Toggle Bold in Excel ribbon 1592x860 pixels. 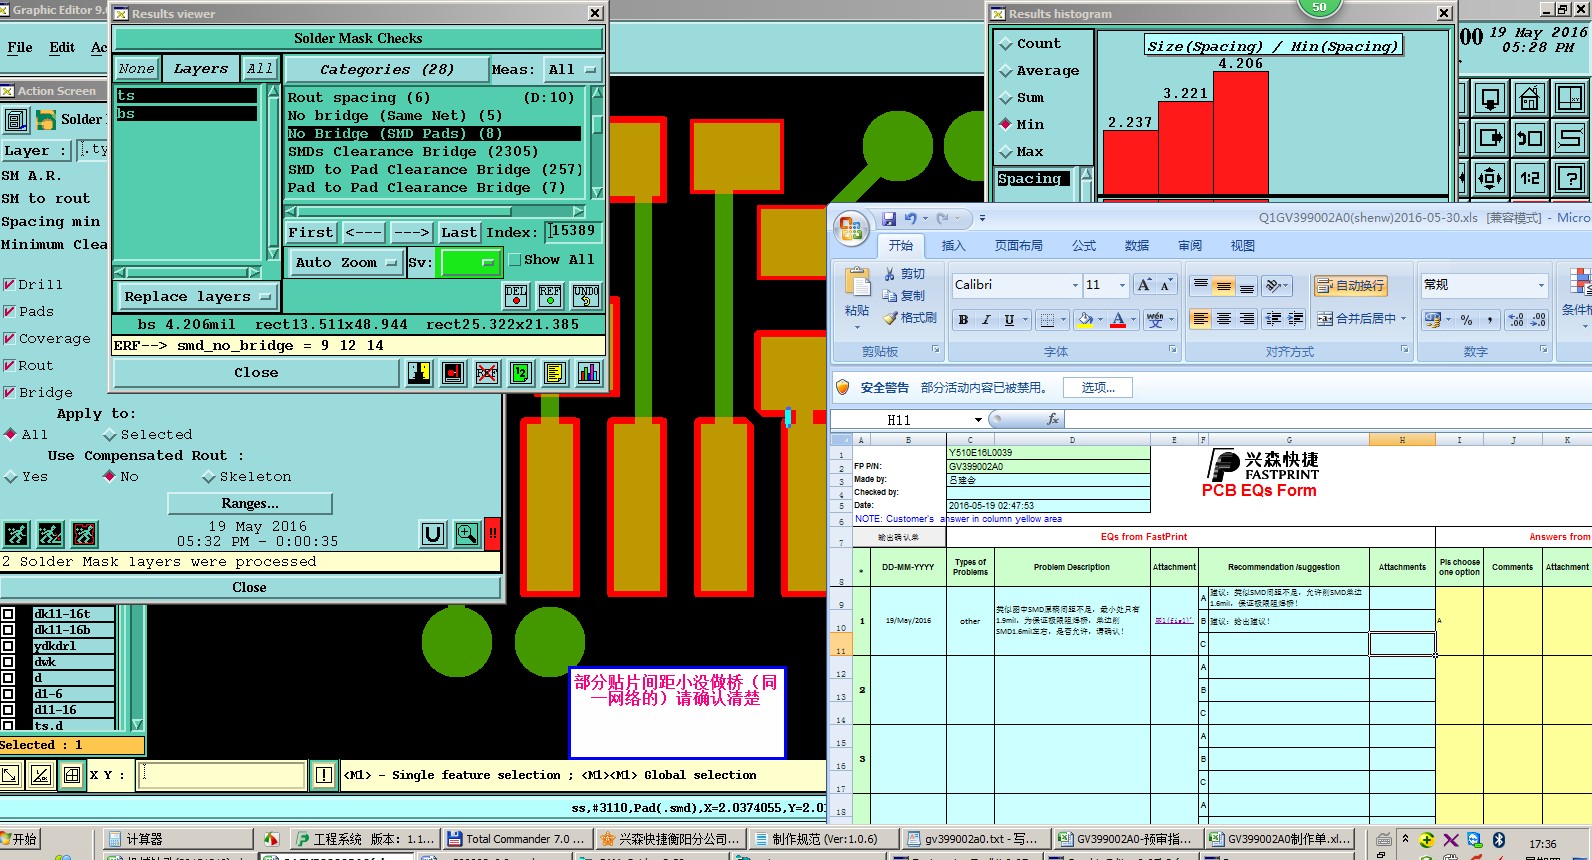click(x=963, y=320)
